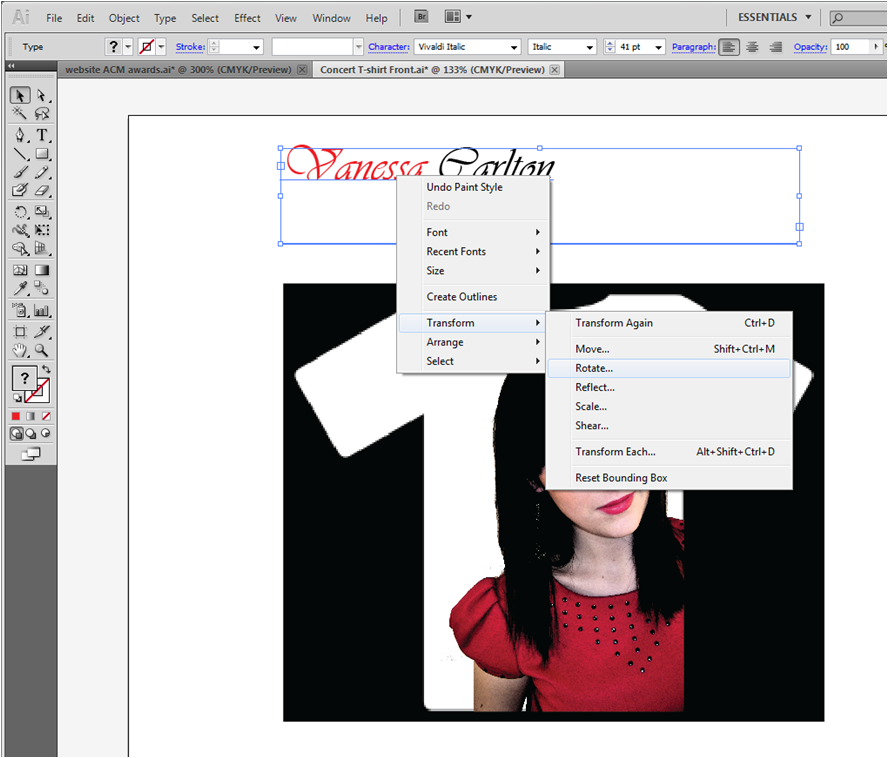
Task: Open the Object menu
Action: click(x=124, y=18)
